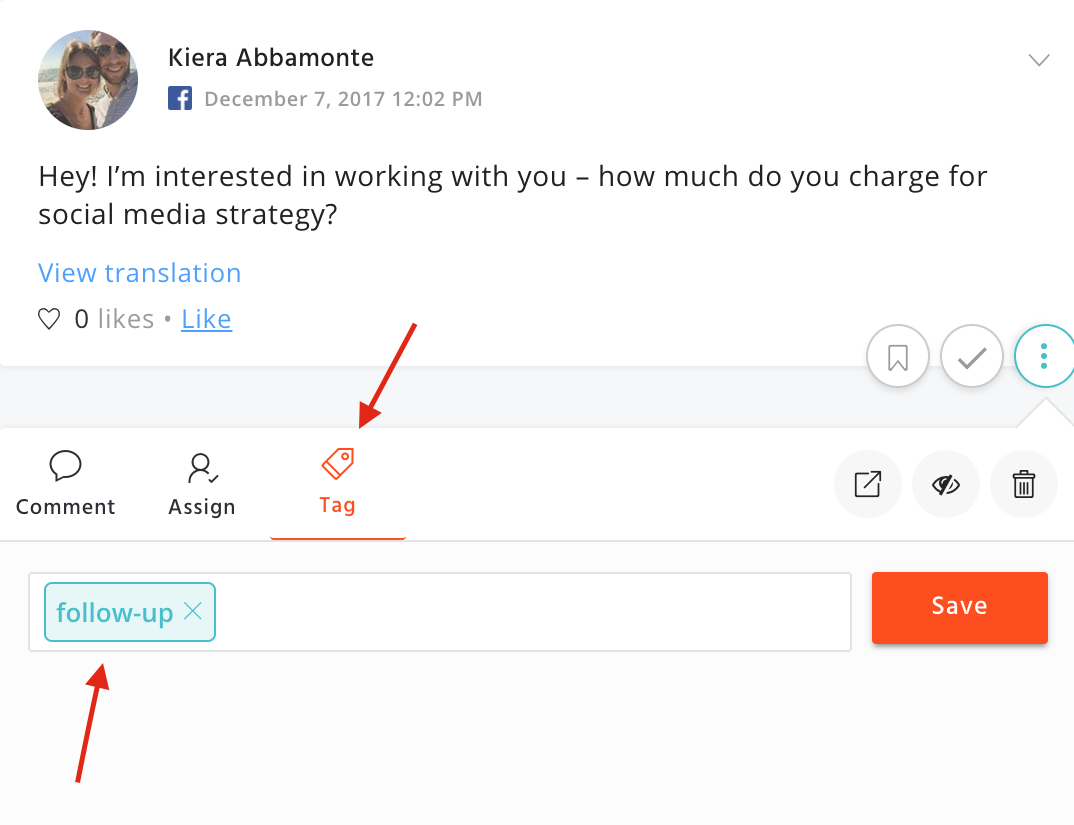Click the Like link
The width and height of the screenshot is (1074, 825).
click(x=207, y=319)
